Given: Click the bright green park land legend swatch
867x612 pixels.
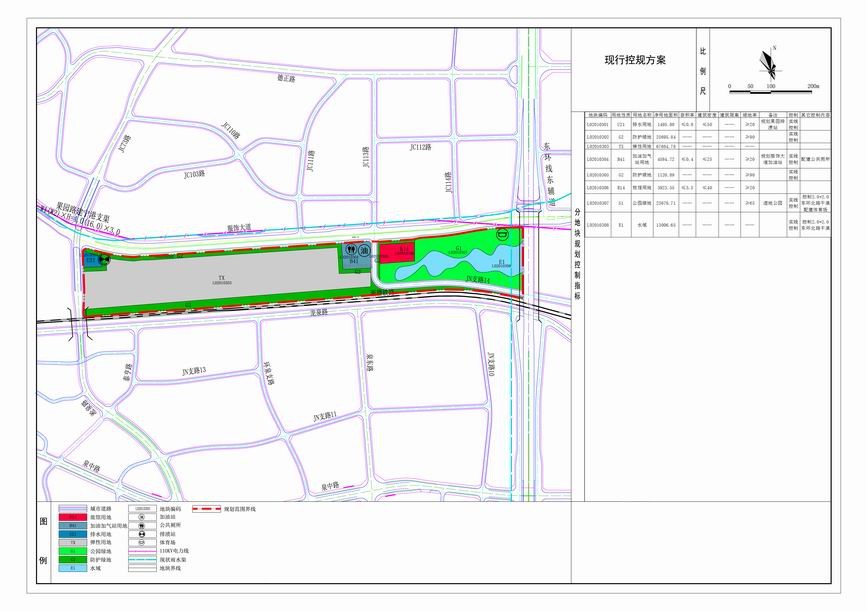Looking at the screenshot, I should (x=74, y=551).
